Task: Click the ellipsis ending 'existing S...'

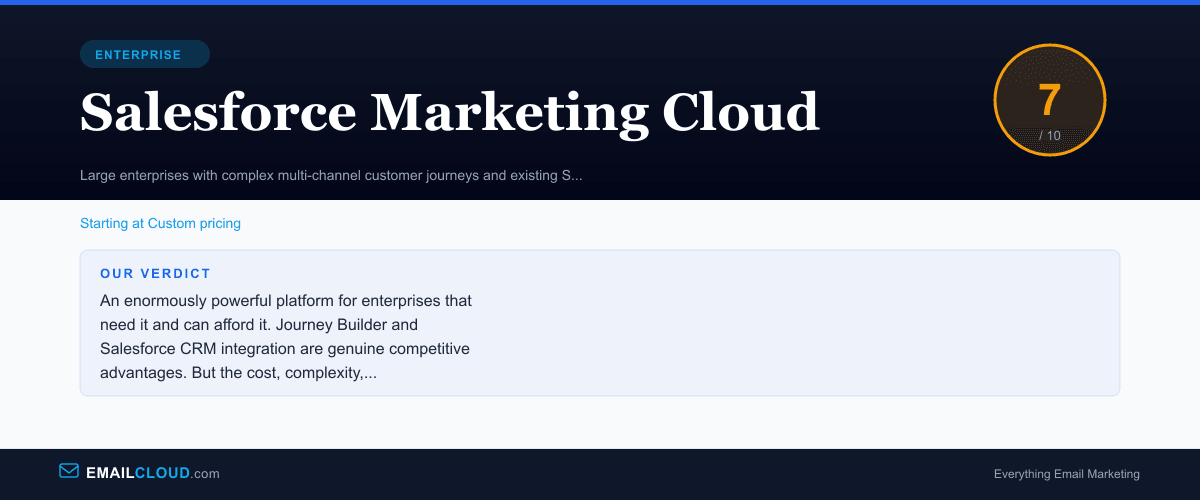Action: [571, 176]
